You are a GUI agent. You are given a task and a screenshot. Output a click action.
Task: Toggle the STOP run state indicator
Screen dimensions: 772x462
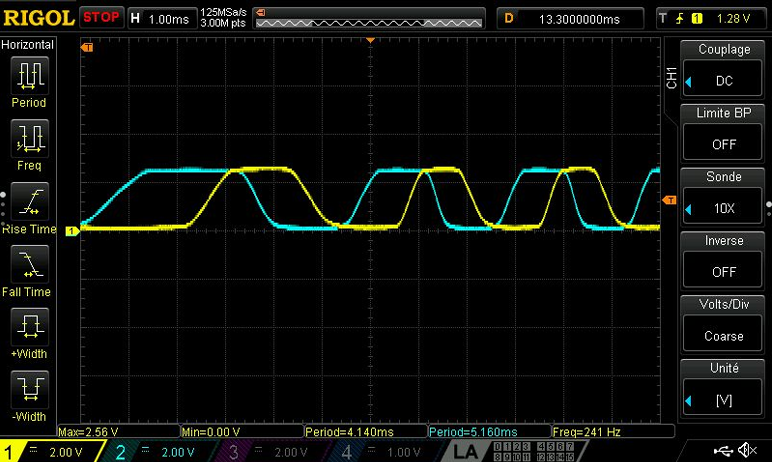click(101, 18)
